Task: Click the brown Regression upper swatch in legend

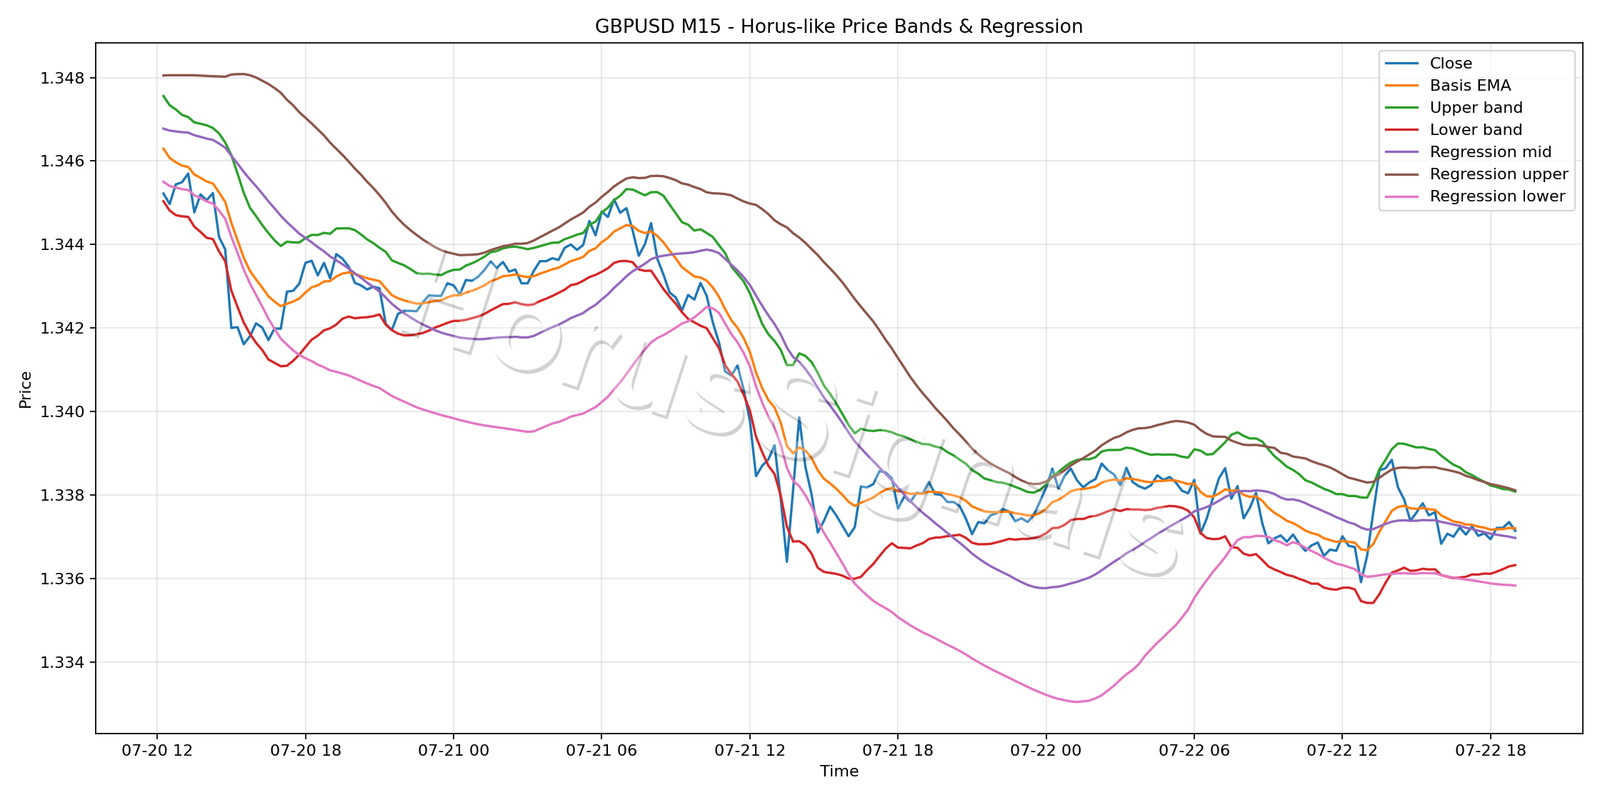Action: (x=1402, y=174)
